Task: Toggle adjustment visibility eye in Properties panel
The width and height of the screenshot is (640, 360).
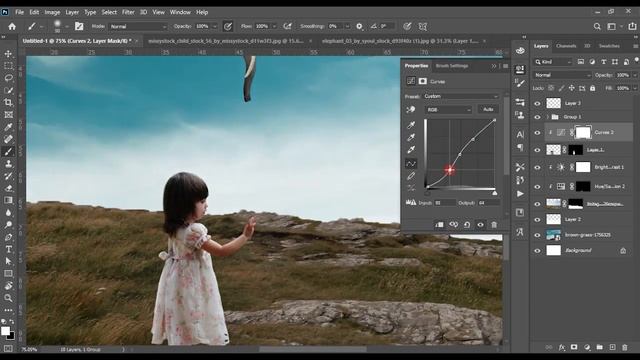Action: tap(480, 224)
